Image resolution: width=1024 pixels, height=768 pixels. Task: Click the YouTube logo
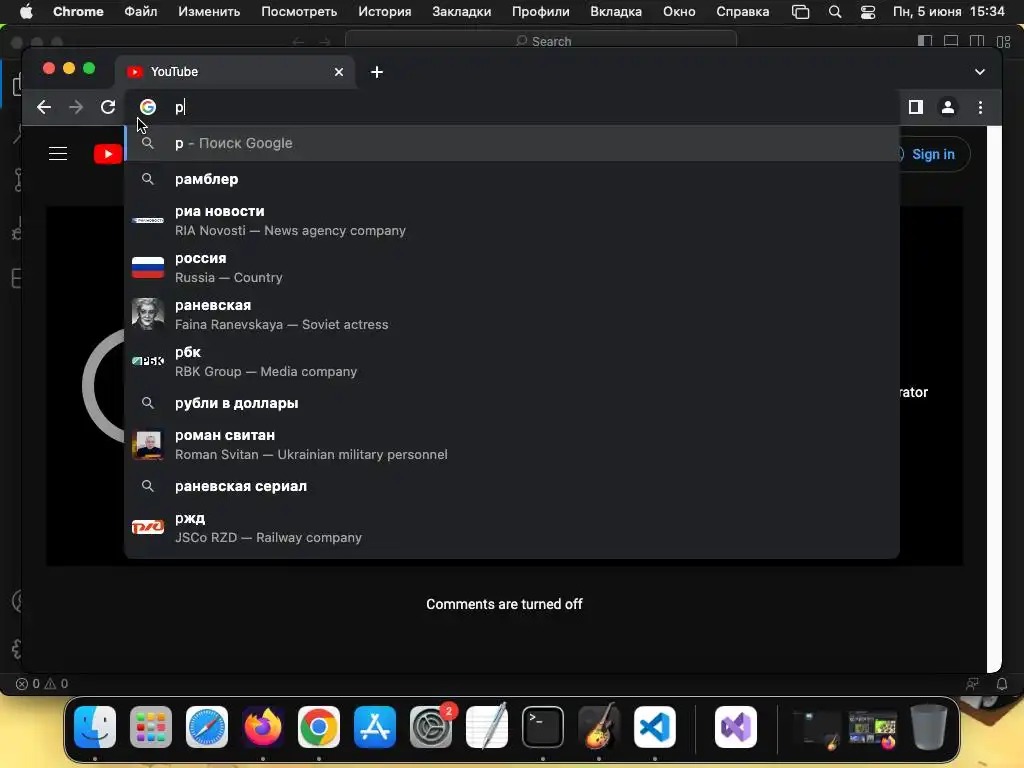coord(108,154)
